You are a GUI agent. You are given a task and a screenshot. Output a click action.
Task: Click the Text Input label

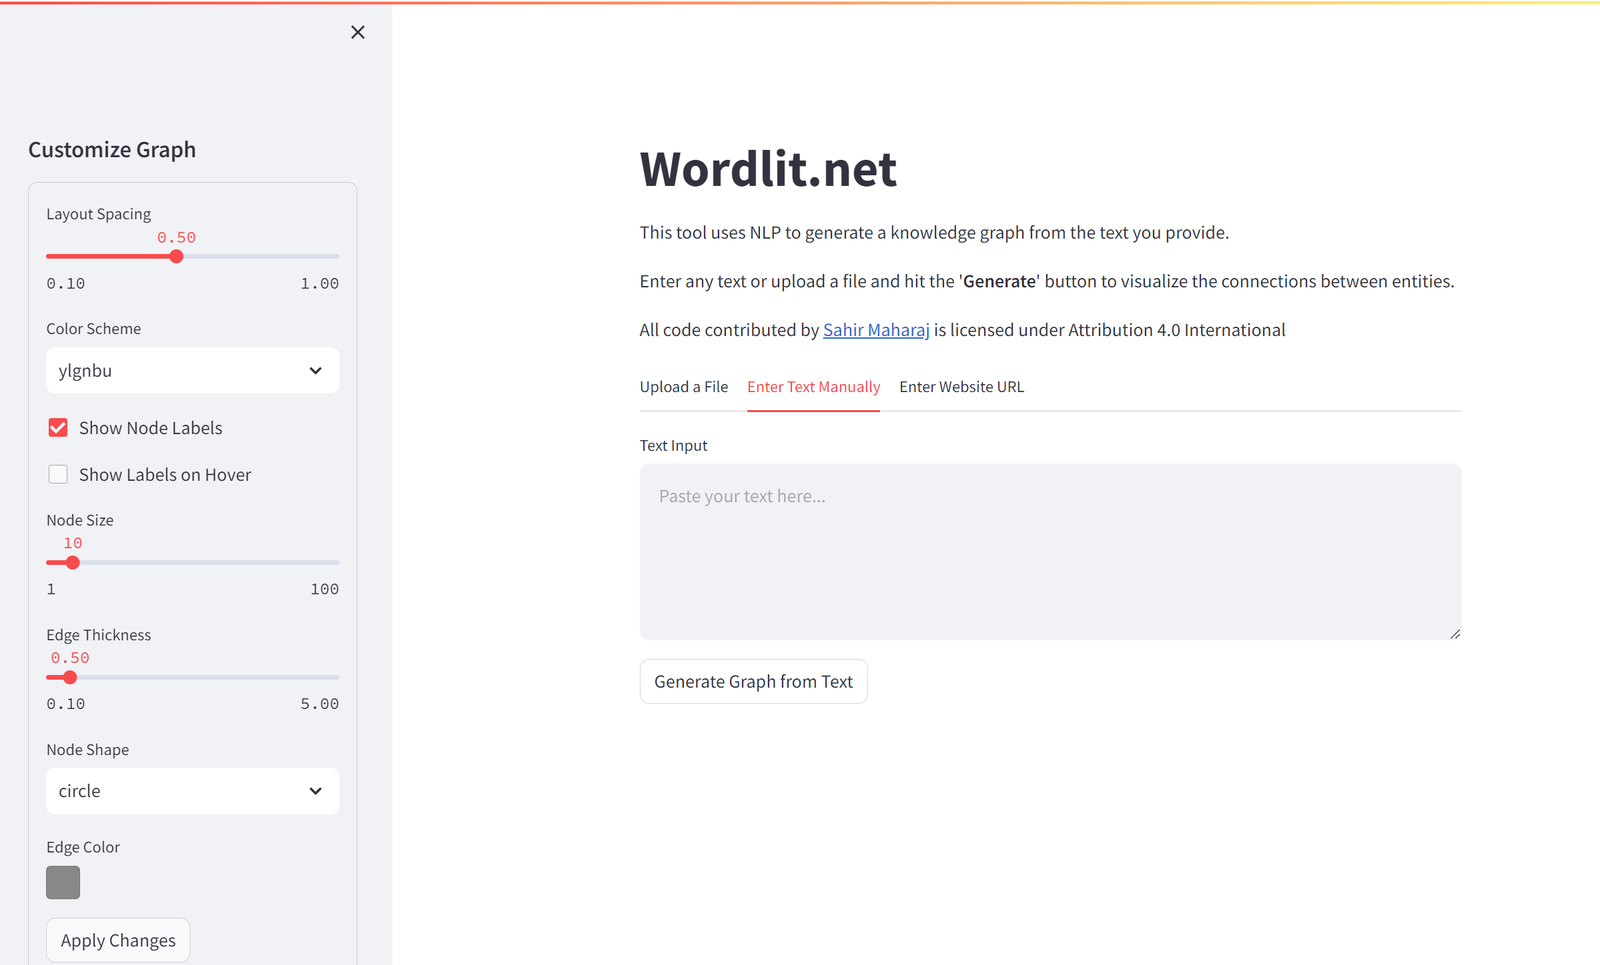tap(674, 445)
